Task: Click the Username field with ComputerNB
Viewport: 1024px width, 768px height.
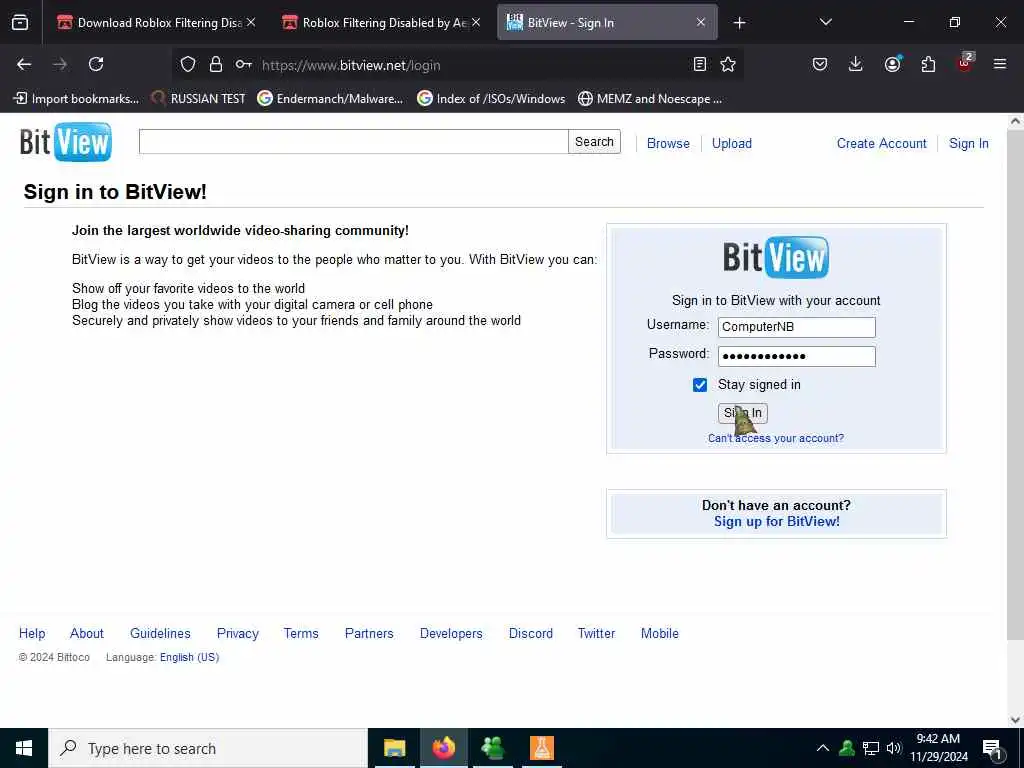Action: coord(796,327)
